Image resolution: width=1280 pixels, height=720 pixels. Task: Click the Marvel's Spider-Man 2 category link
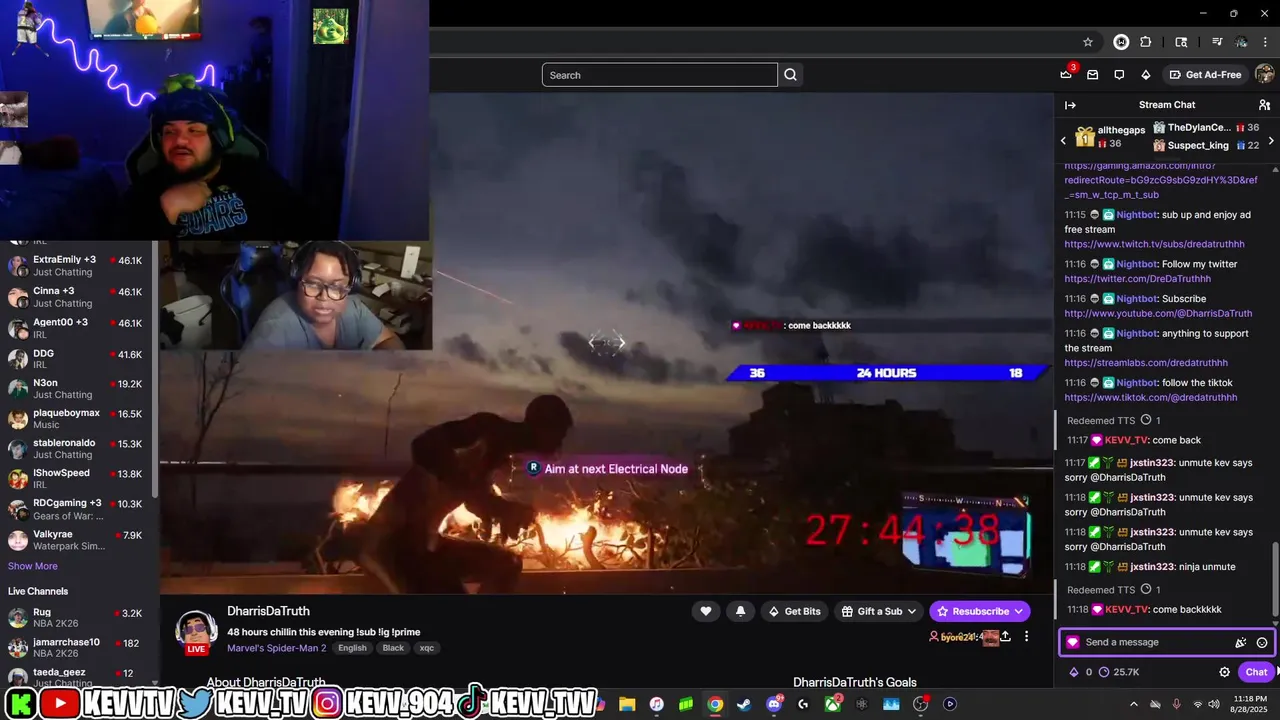(277, 648)
